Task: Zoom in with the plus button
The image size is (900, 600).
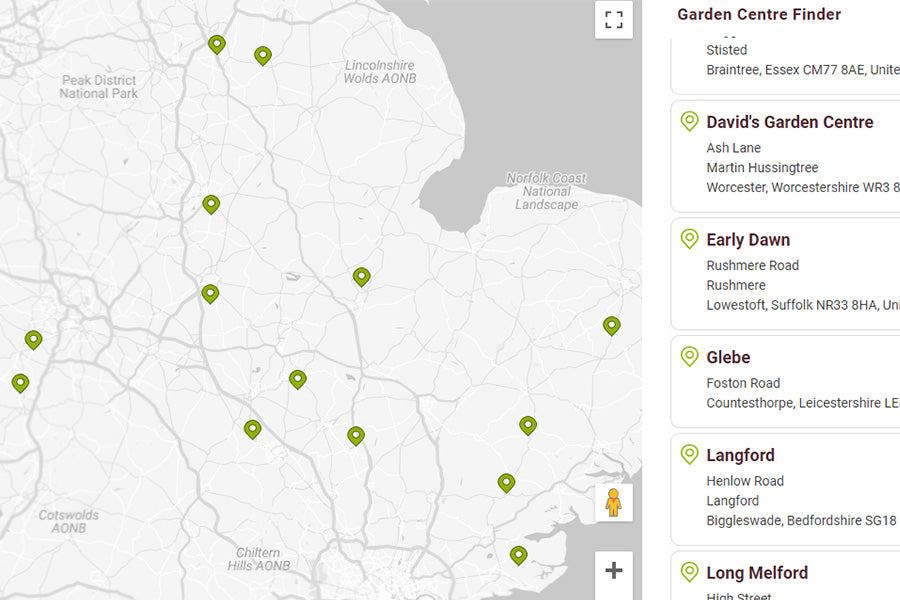Action: [613, 570]
